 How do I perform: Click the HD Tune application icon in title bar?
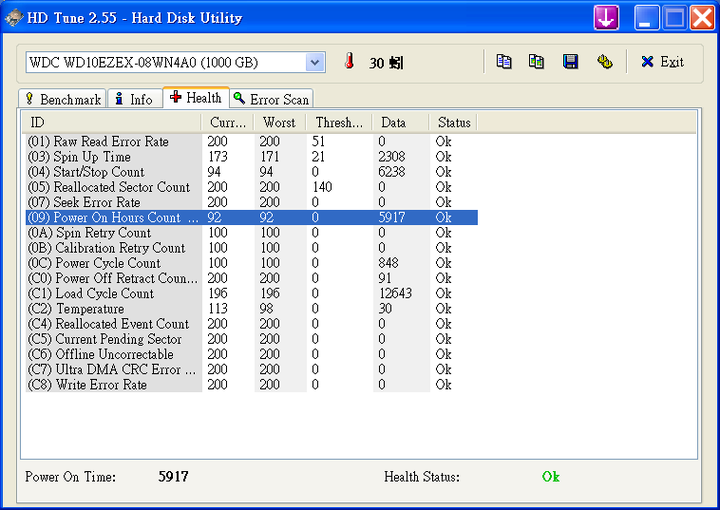point(13,18)
